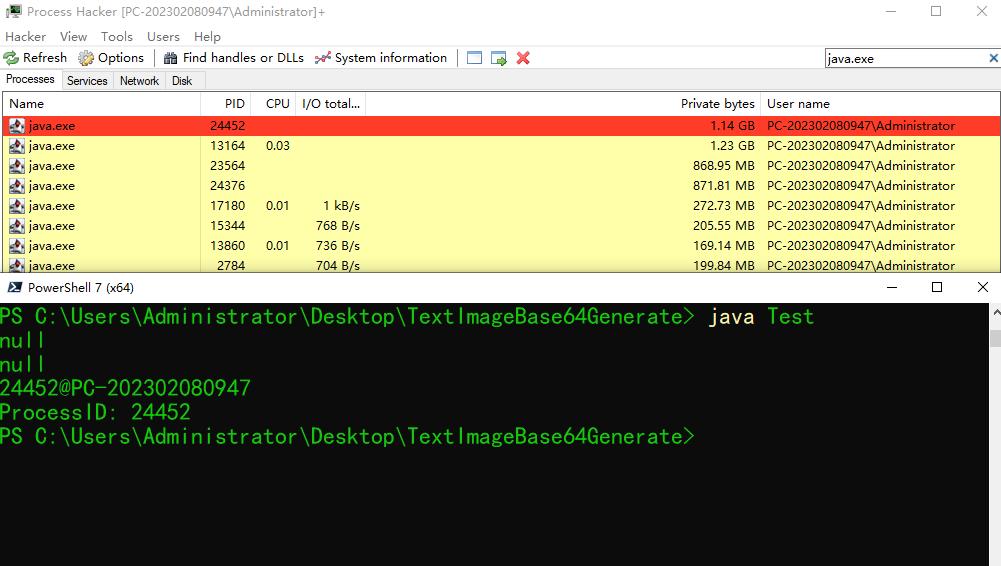Click the 1.14 GB private bytes value
The width and height of the screenshot is (1001, 566).
[x=732, y=126]
